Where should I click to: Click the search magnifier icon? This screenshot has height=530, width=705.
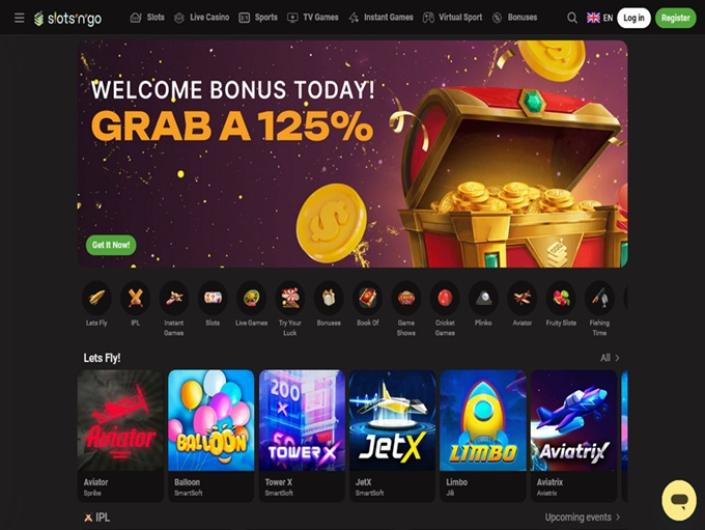571,18
